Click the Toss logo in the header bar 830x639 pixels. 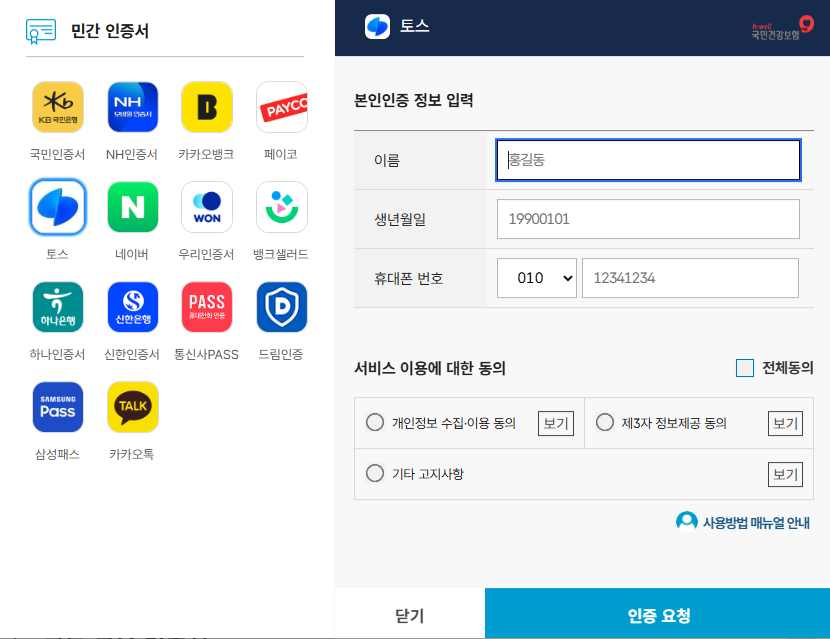[377, 26]
